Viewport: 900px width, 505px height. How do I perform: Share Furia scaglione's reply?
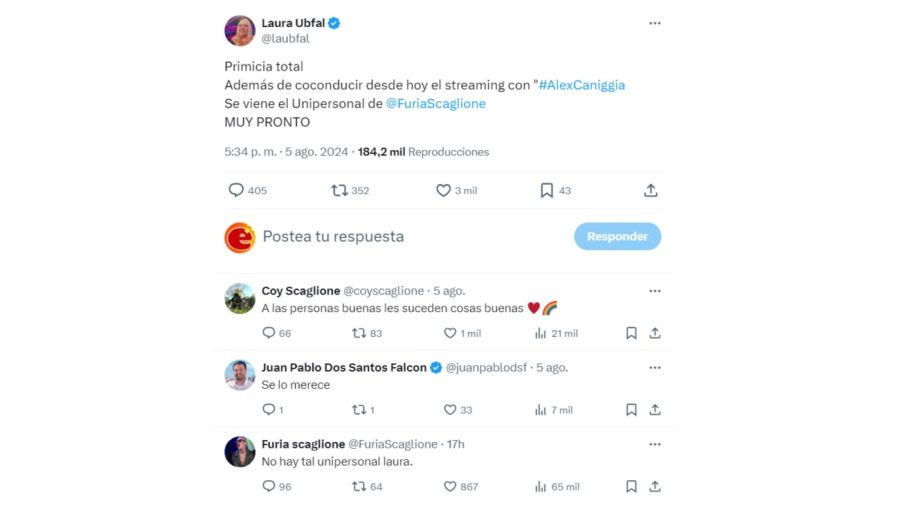click(655, 486)
